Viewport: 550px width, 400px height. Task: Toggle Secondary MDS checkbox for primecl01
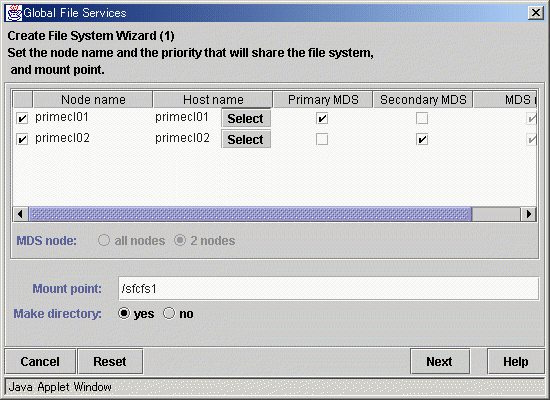point(422,119)
